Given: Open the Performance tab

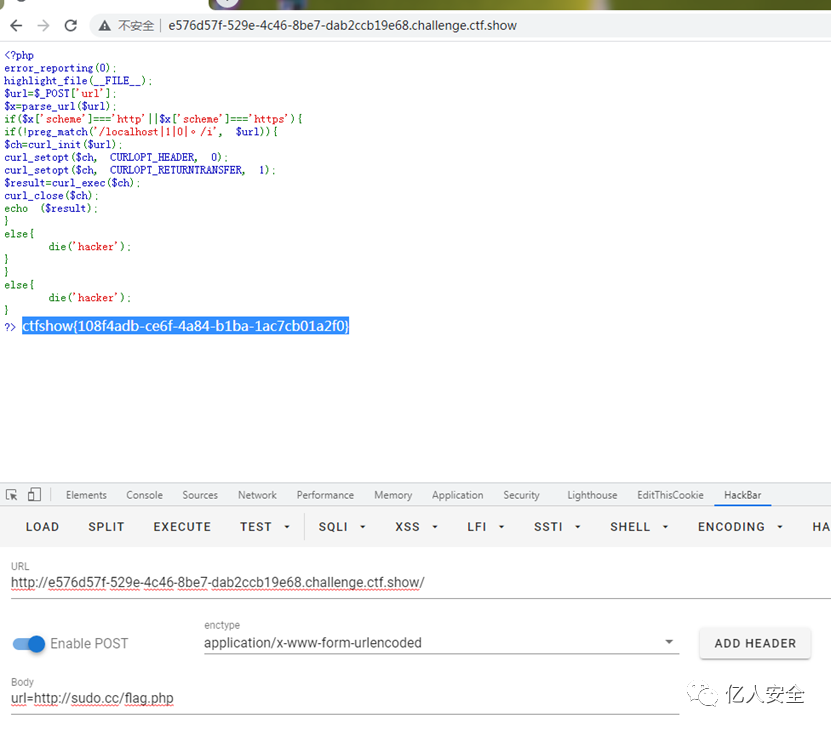Looking at the screenshot, I should (x=325, y=495).
